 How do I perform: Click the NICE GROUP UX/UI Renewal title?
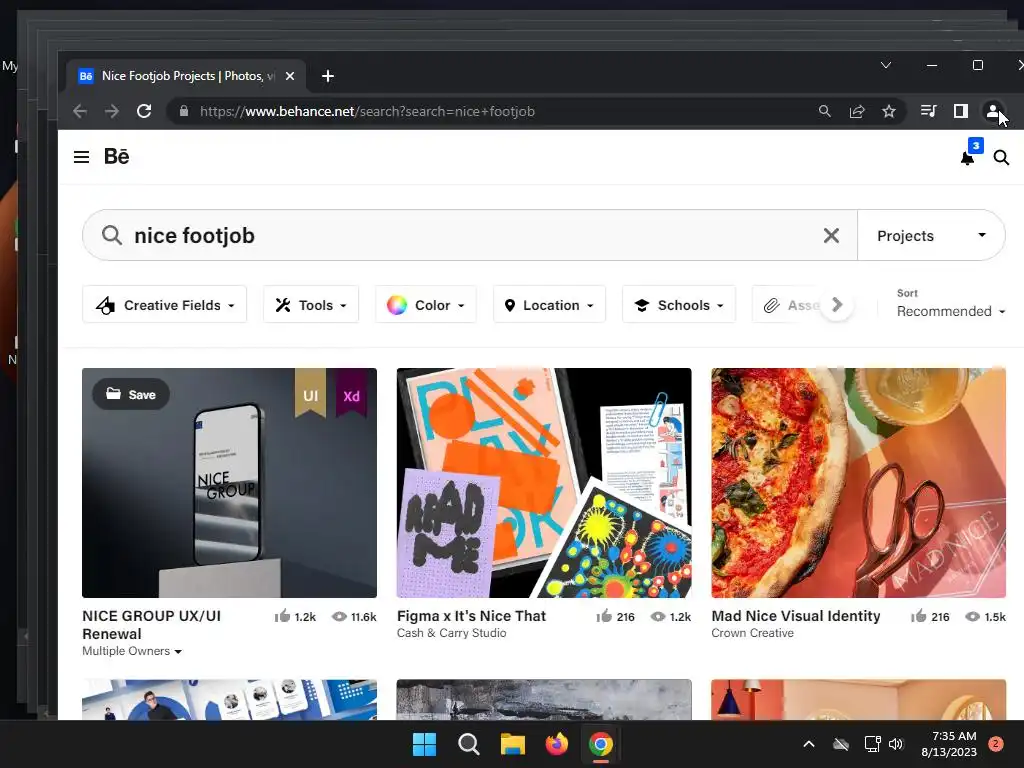[152, 625]
